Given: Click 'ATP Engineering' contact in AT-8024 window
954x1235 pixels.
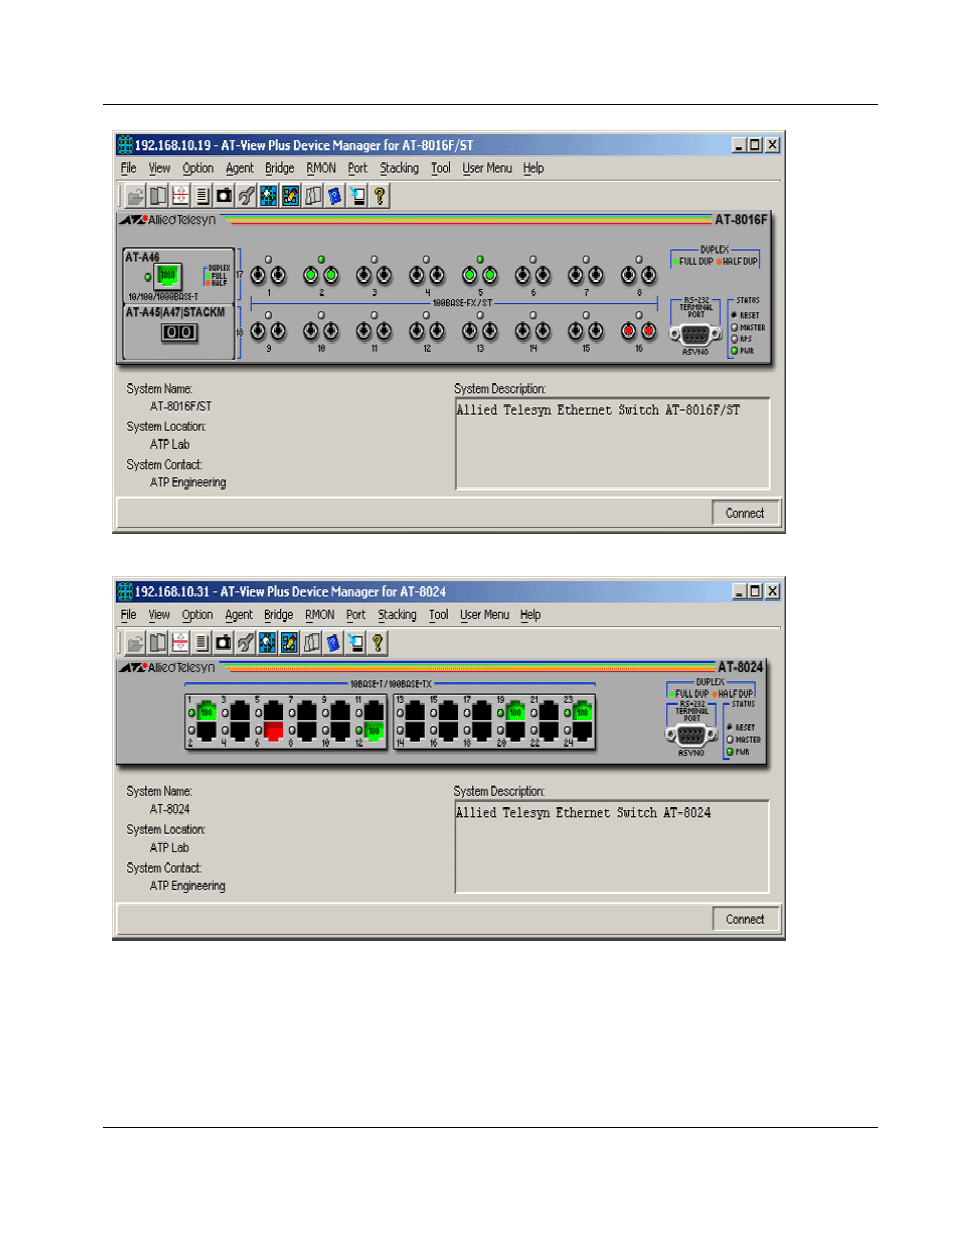Looking at the screenshot, I should click(x=188, y=886).
